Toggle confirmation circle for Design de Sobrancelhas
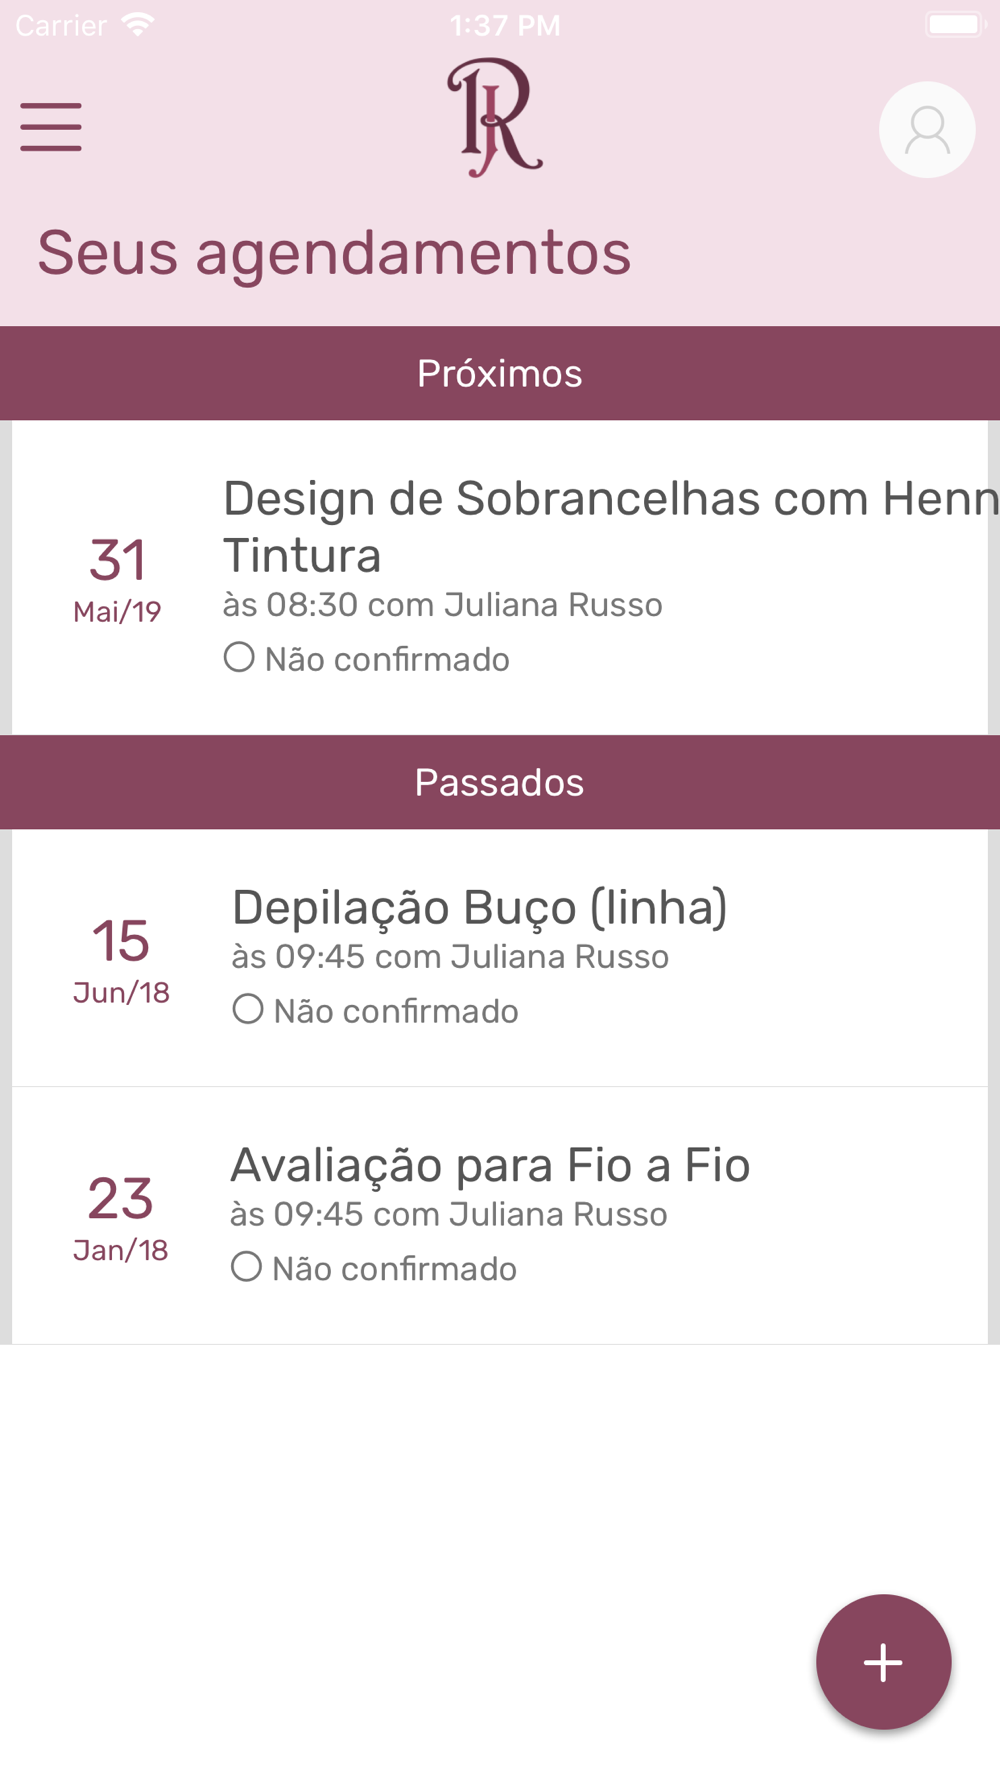The height and width of the screenshot is (1778, 1000). (239, 658)
